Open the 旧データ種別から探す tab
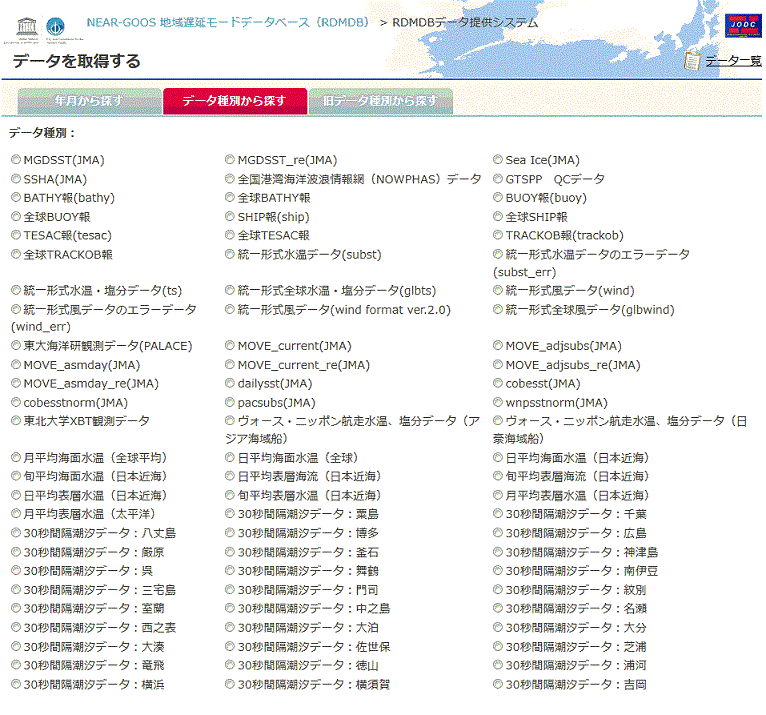The image size is (766, 715). (381, 101)
